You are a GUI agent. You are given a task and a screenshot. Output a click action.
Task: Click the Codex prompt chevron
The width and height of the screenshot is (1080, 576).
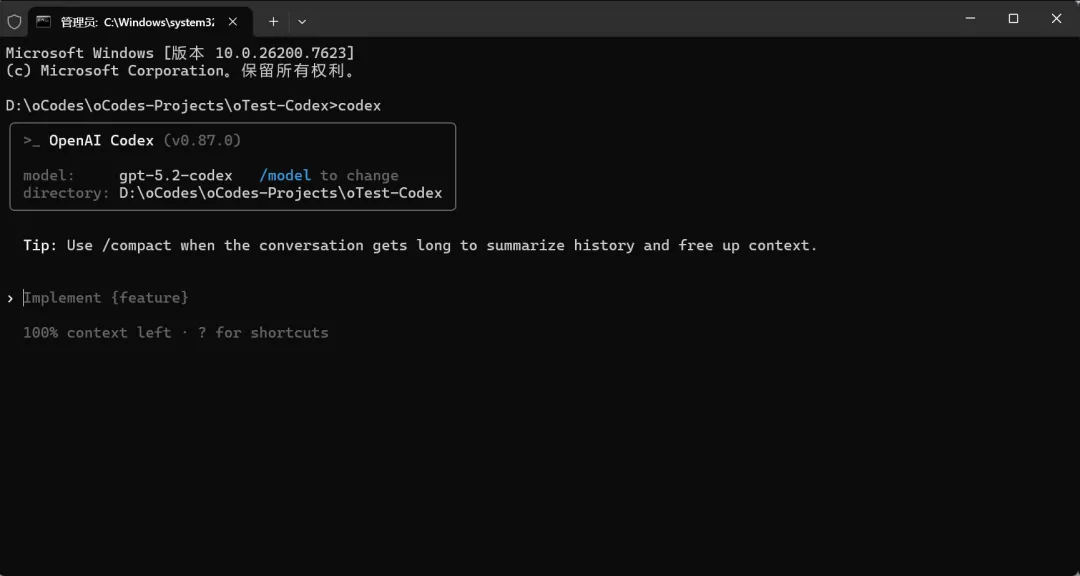pos(10,298)
